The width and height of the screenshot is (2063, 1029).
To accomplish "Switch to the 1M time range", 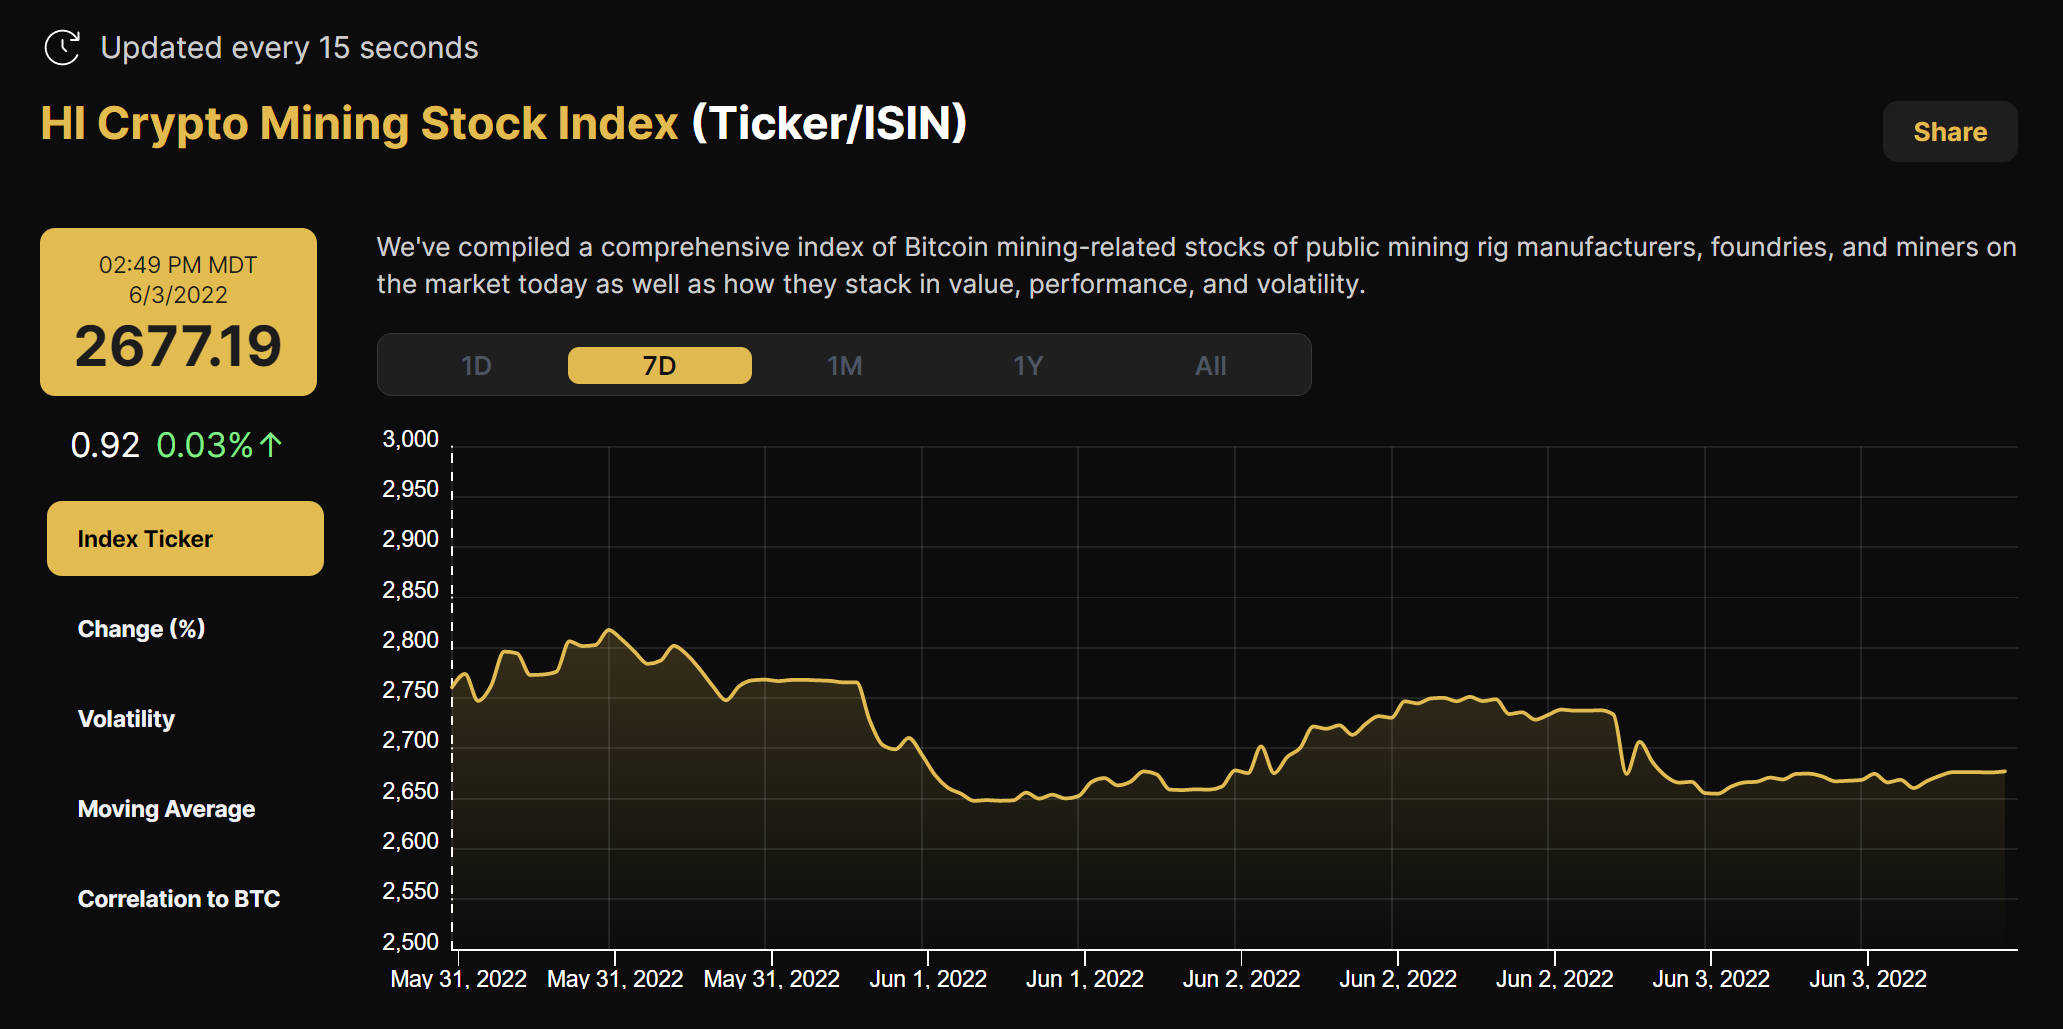I will (843, 365).
